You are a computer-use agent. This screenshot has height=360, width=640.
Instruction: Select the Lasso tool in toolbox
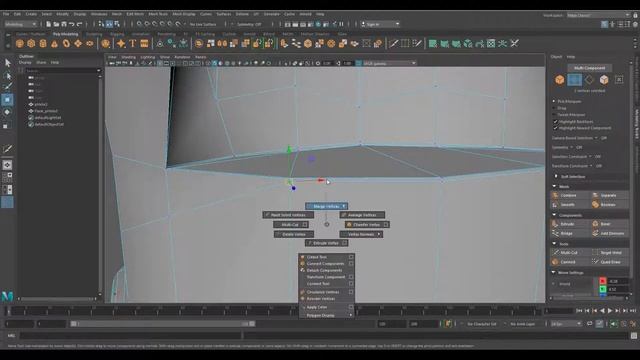7,75
